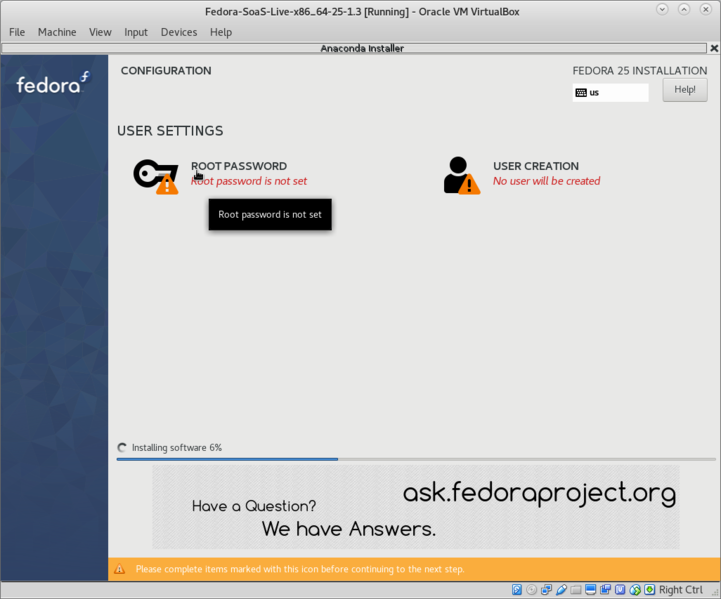Click the installing software progress bar

[x=416, y=459]
